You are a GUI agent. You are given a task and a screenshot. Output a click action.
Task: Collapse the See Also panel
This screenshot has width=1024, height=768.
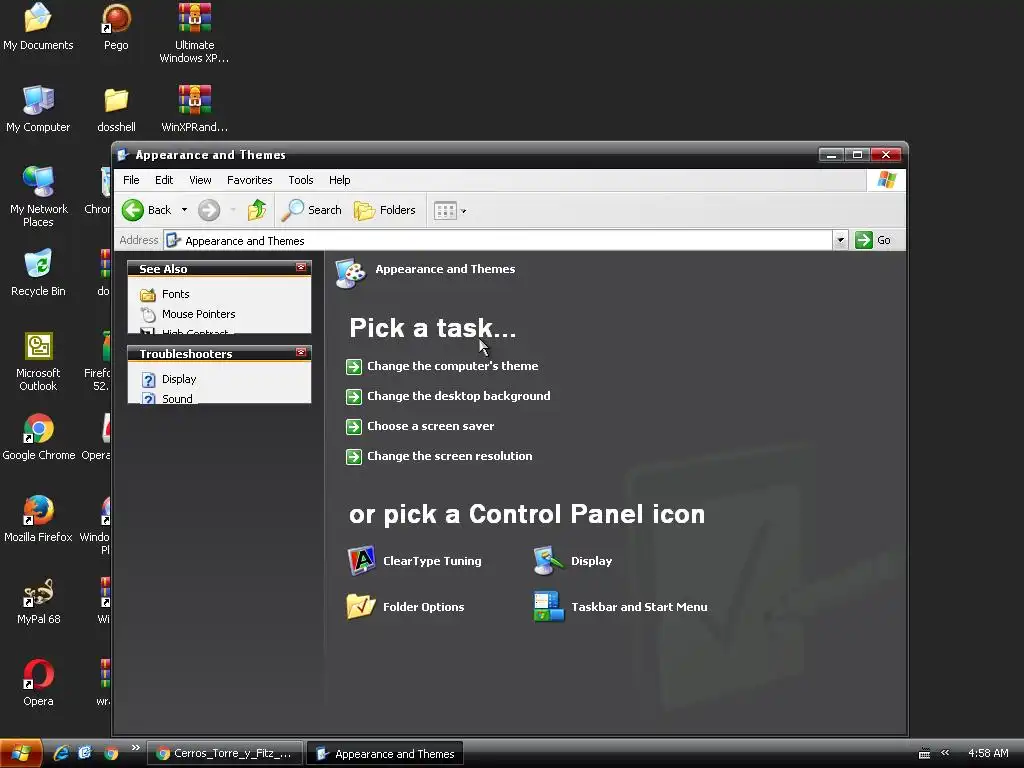coord(301,267)
